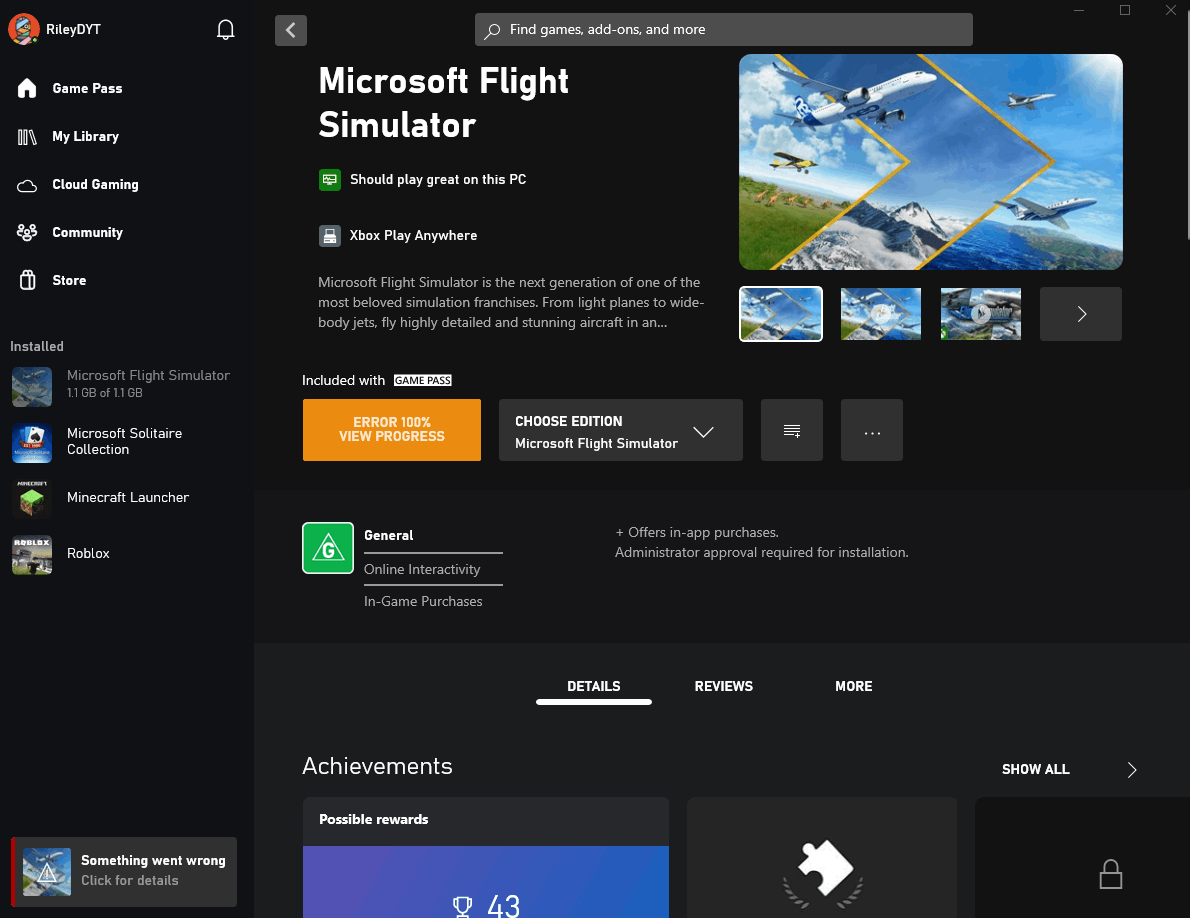The width and height of the screenshot is (1190, 918).
Task: Click the large Flight Simulator hero image
Action: pyautogui.click(x=930, y=162)
